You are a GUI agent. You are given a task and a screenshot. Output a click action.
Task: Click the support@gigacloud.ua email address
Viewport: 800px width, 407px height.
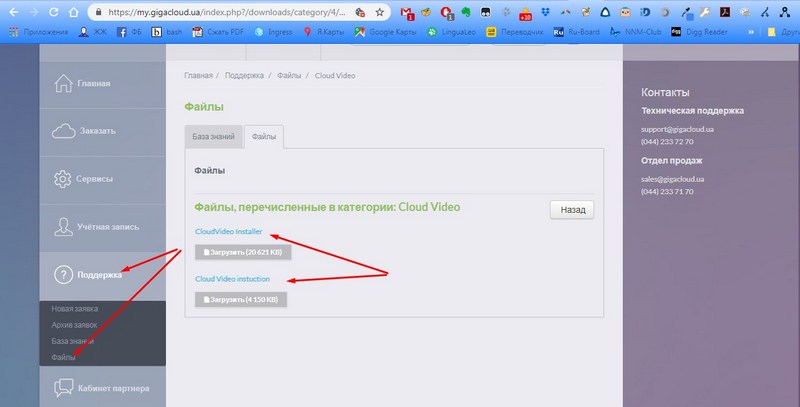[677, 130]
